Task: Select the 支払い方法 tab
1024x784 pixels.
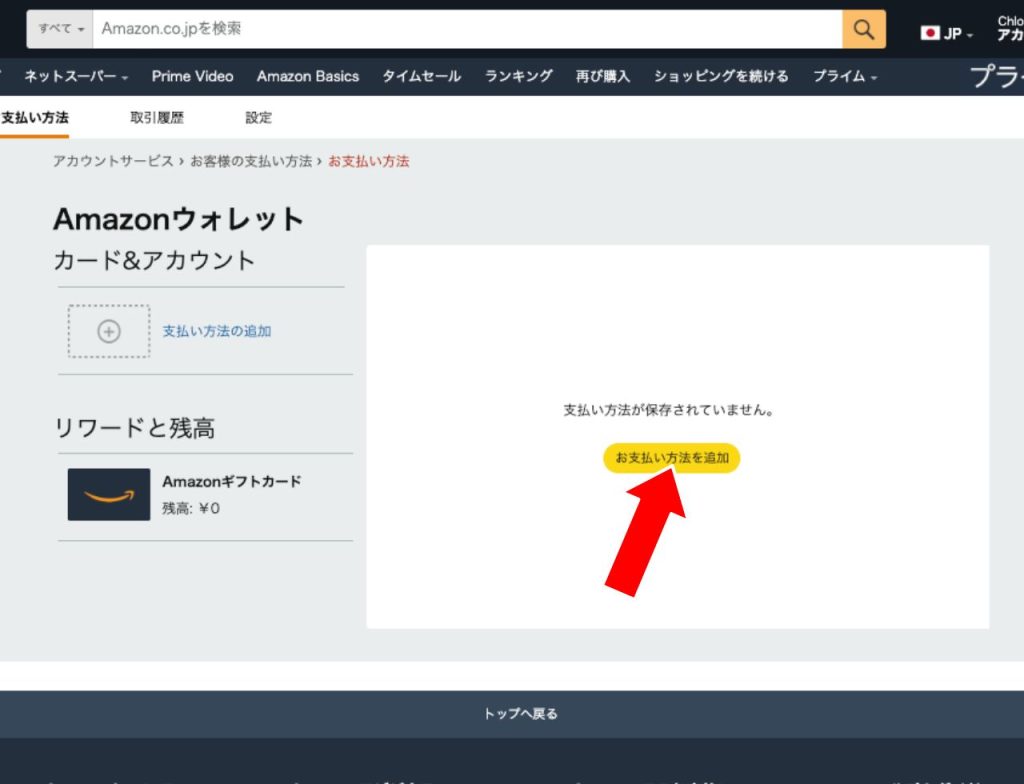Action: [x=35, y=118]
